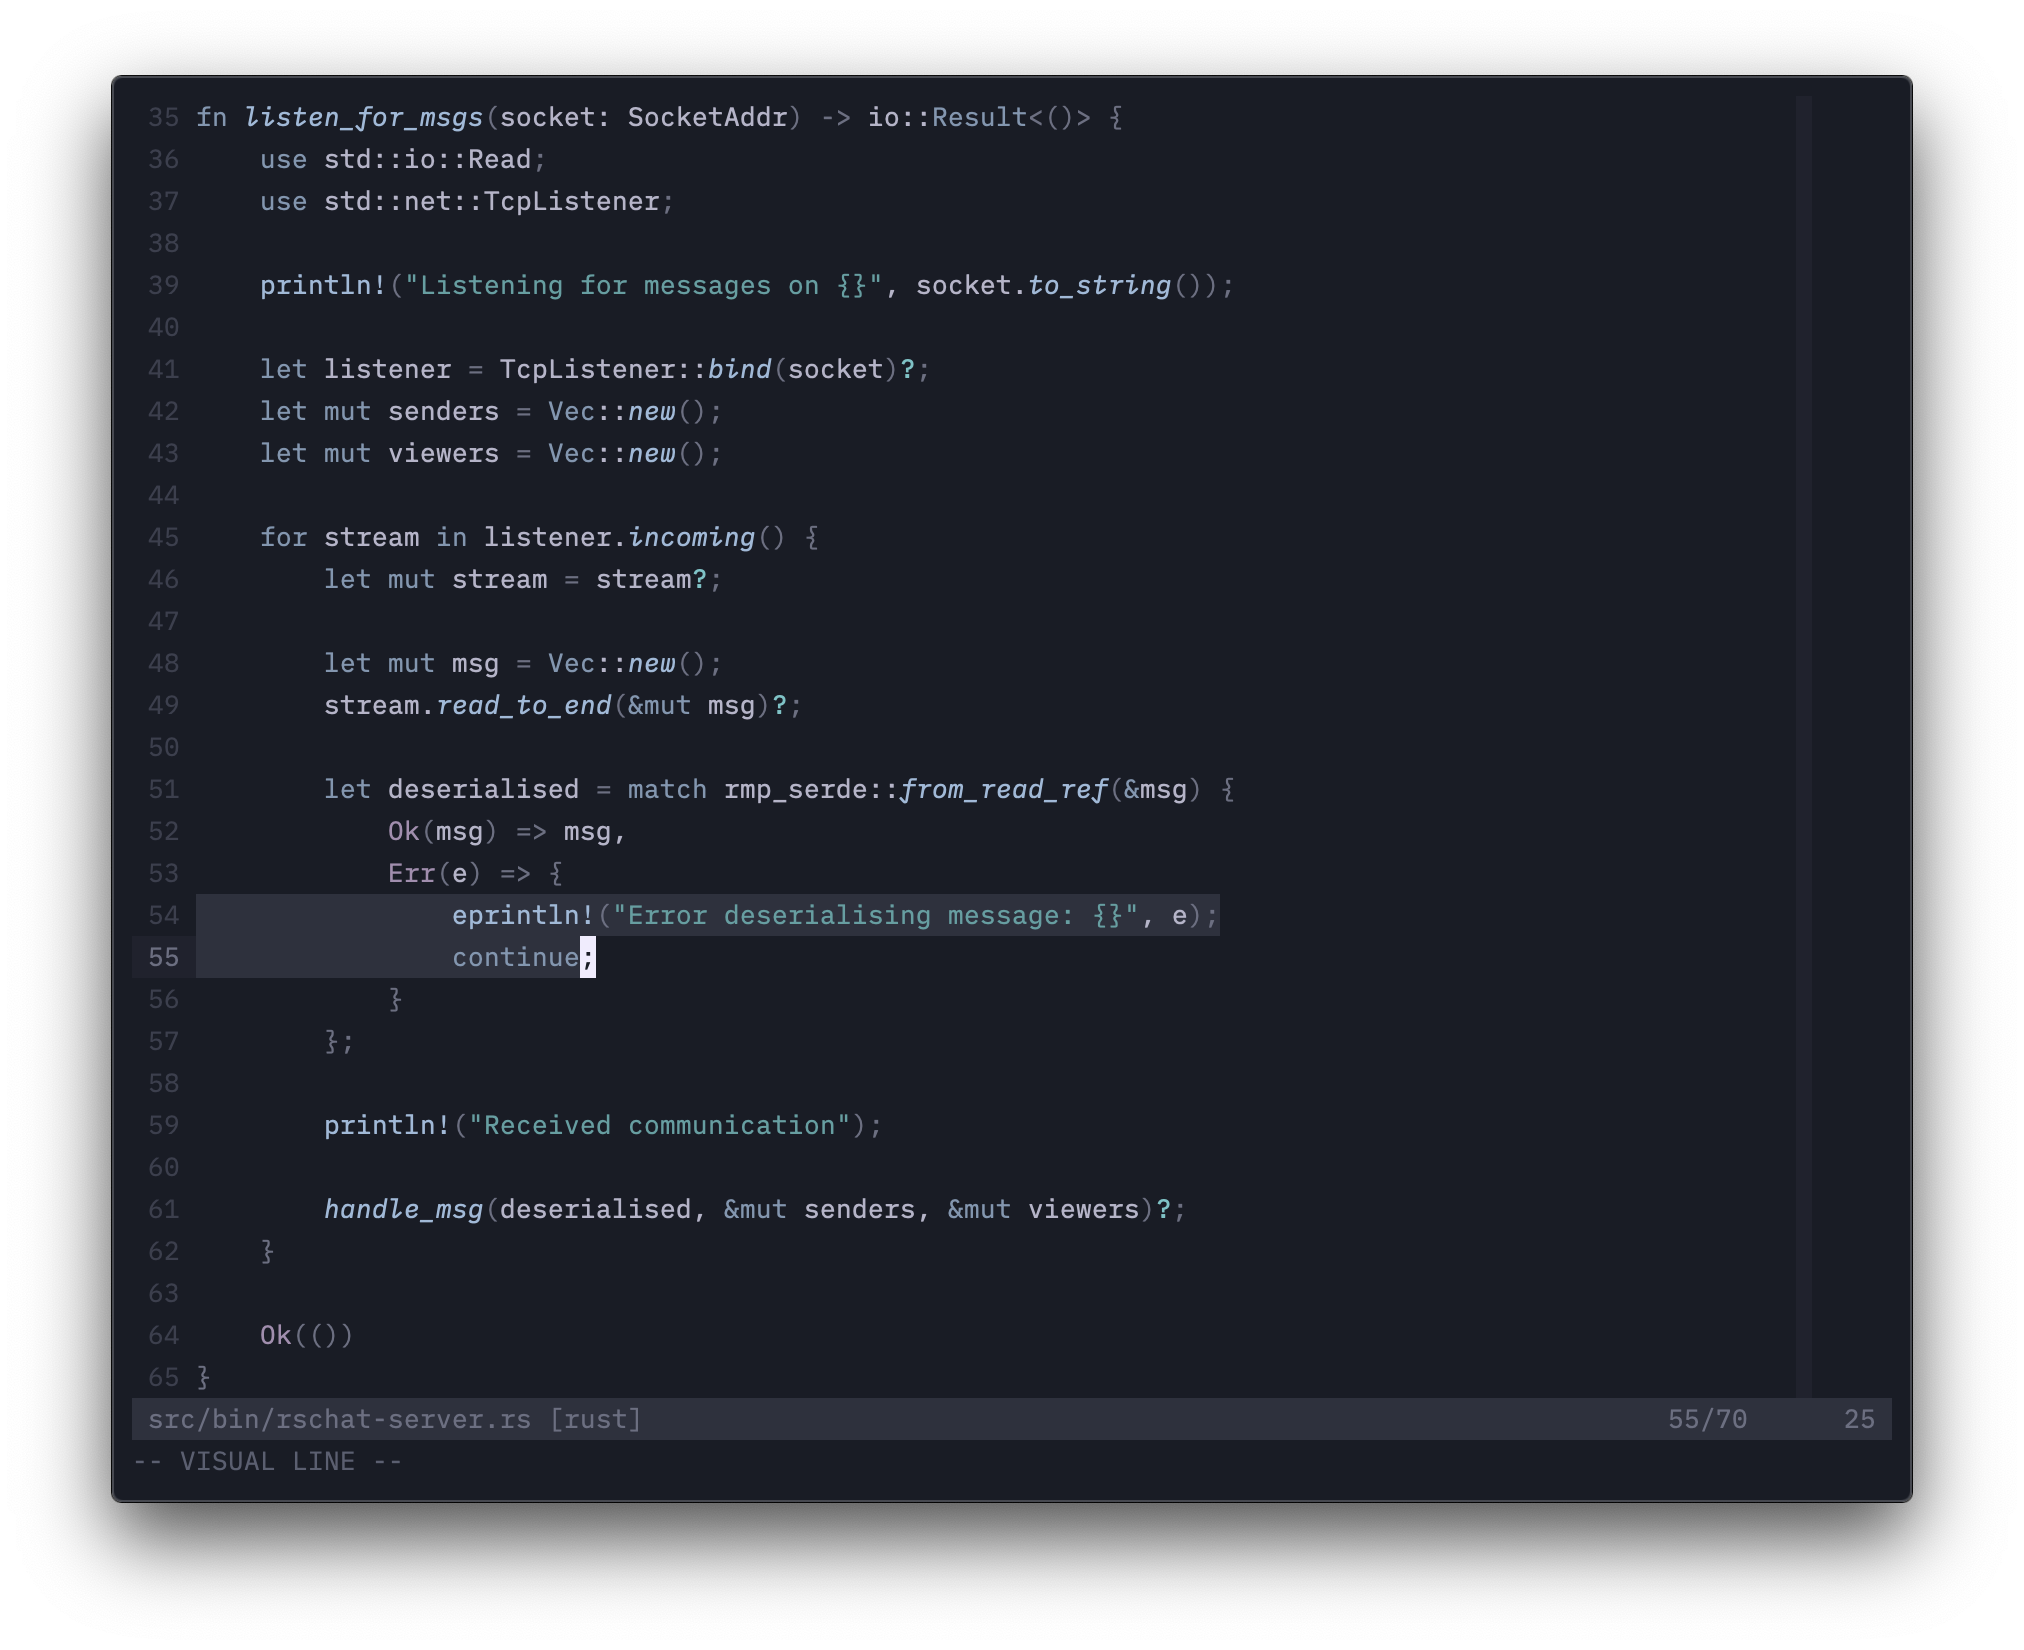Click the column number 25 in status line

[1859, 1420]
